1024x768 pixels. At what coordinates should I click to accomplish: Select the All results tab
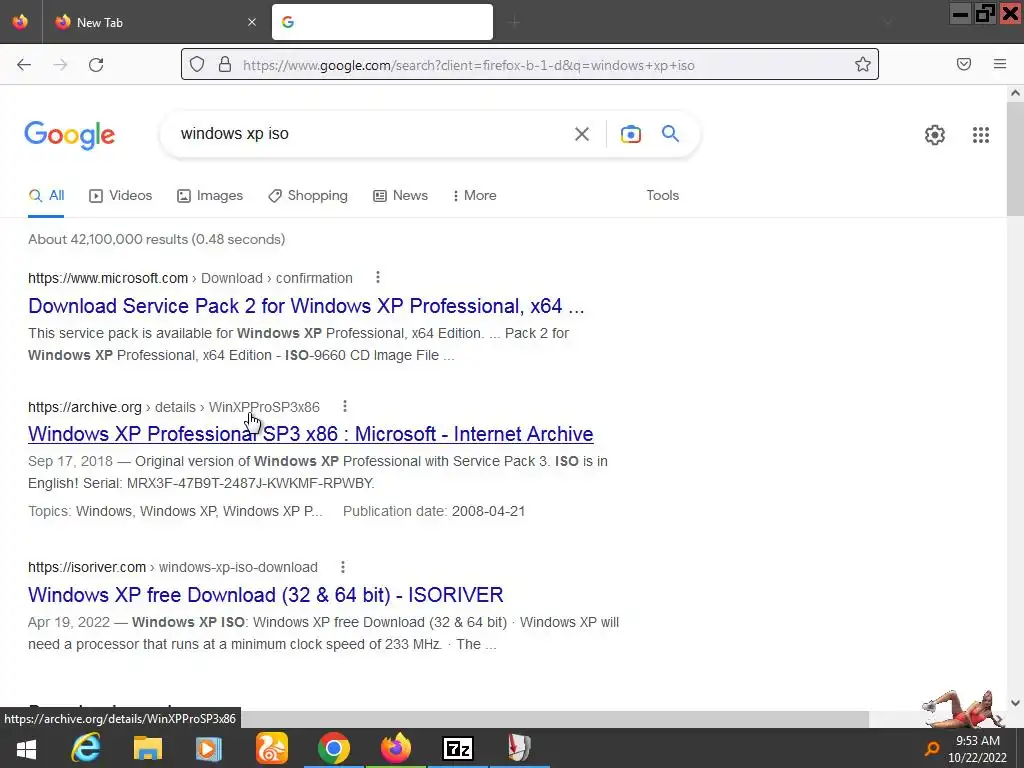coord(46,195)
